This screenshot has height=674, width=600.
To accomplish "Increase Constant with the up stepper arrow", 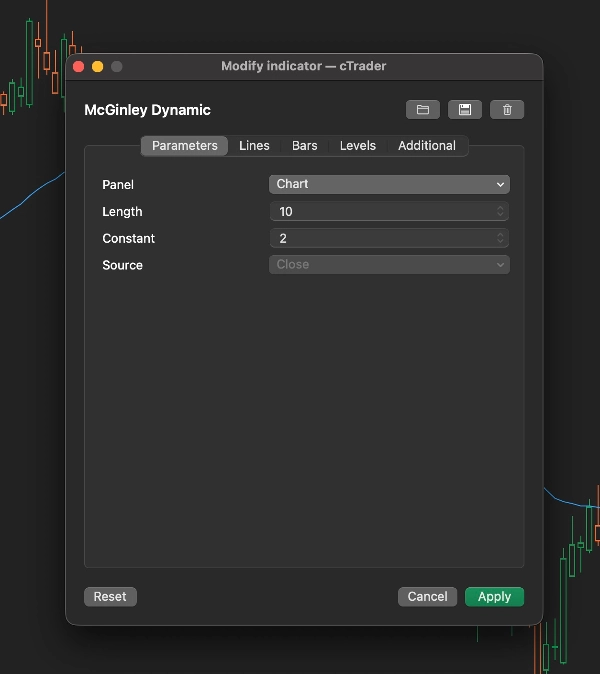I will coord(501,235).
